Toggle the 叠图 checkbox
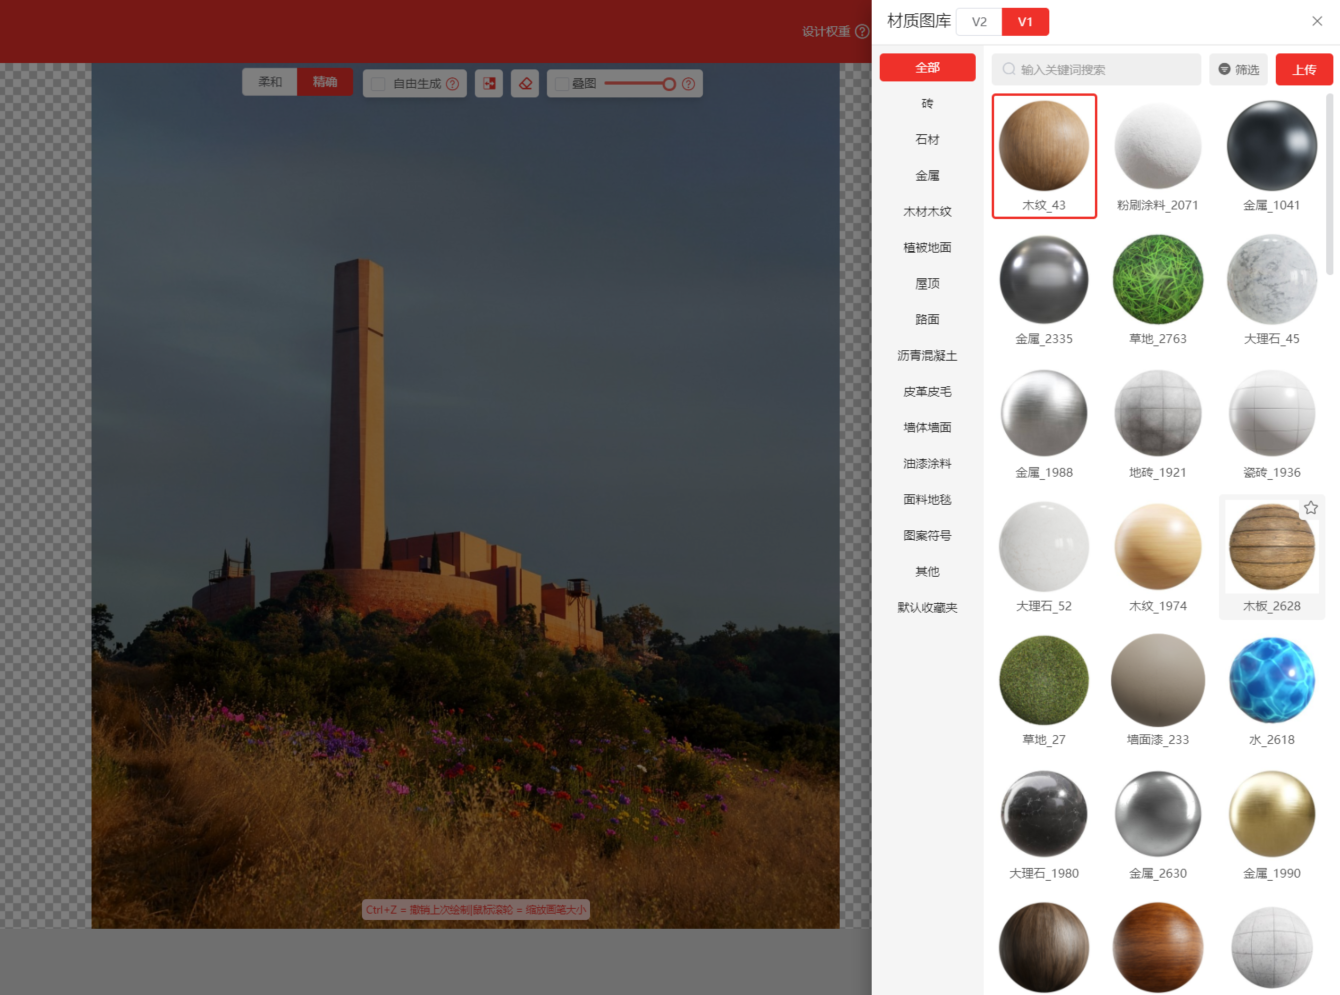The width and height of the screenshot is (1340, 995). tap(562, 84)
